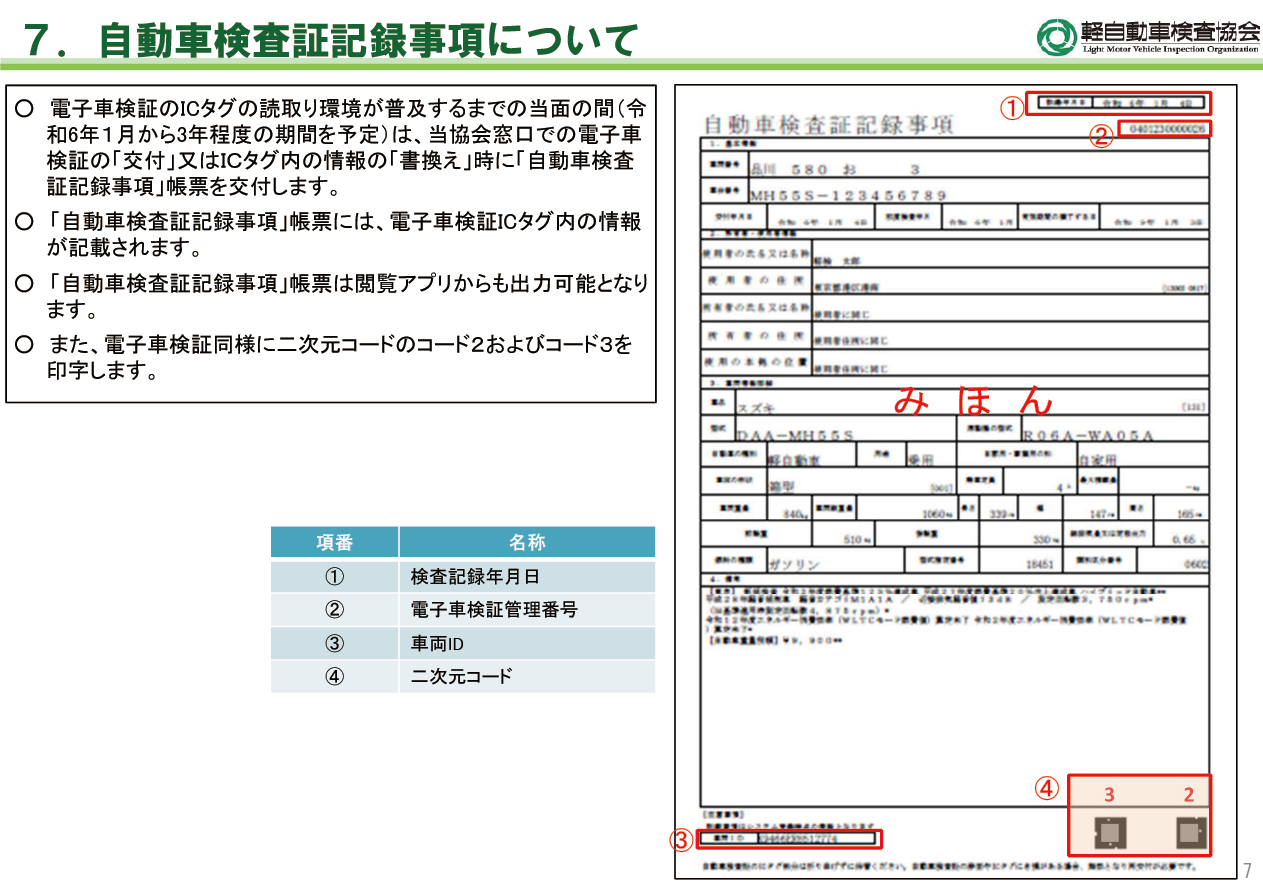Click the value 18451 in the sample form
Viewport: 1263px width, 893px height.
1039,564
